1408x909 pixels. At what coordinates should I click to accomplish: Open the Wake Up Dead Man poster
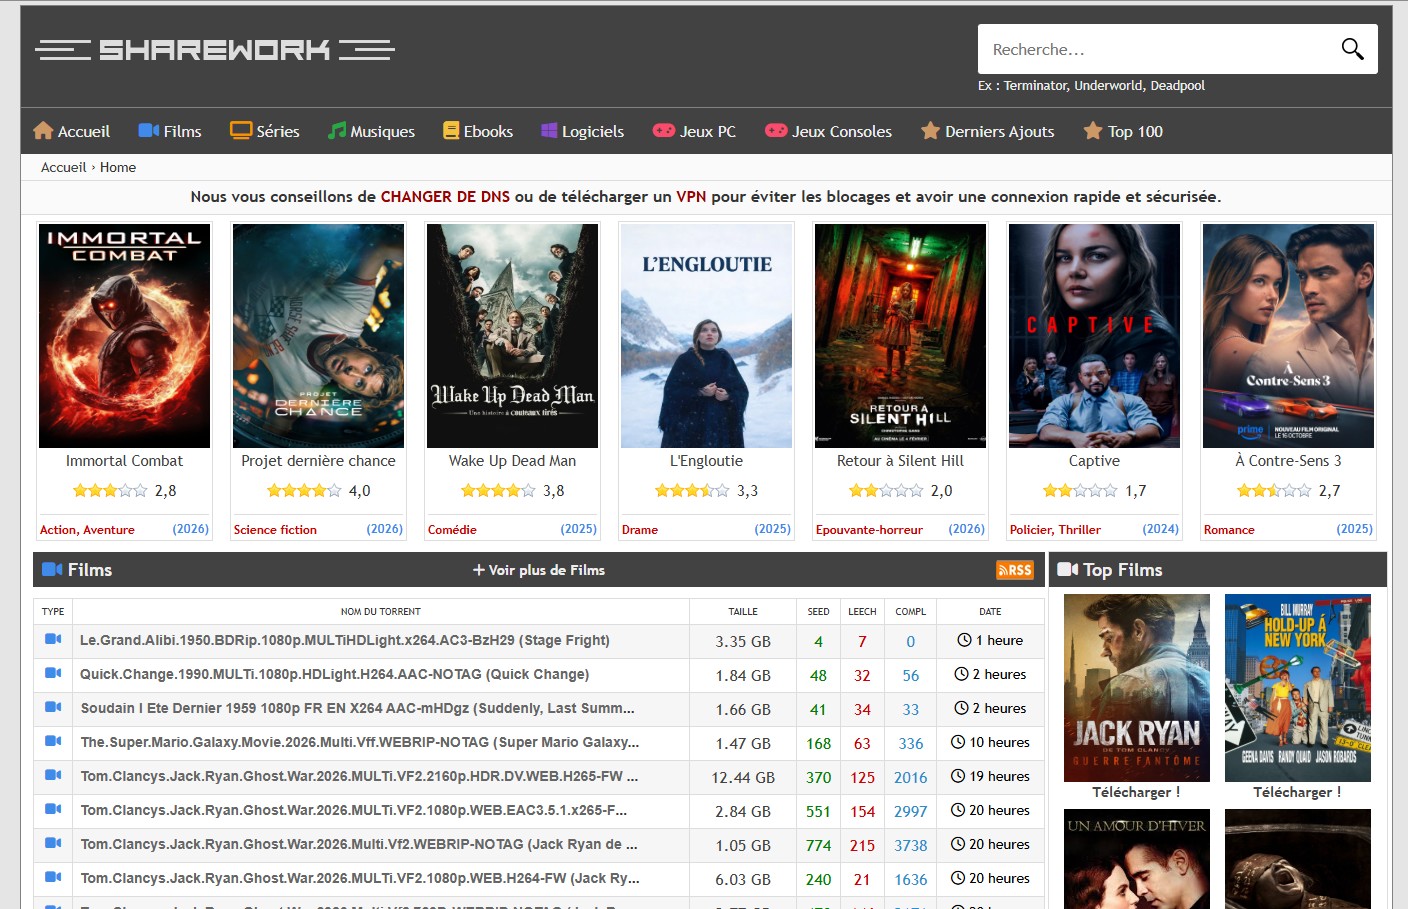[x=512, y=336]
